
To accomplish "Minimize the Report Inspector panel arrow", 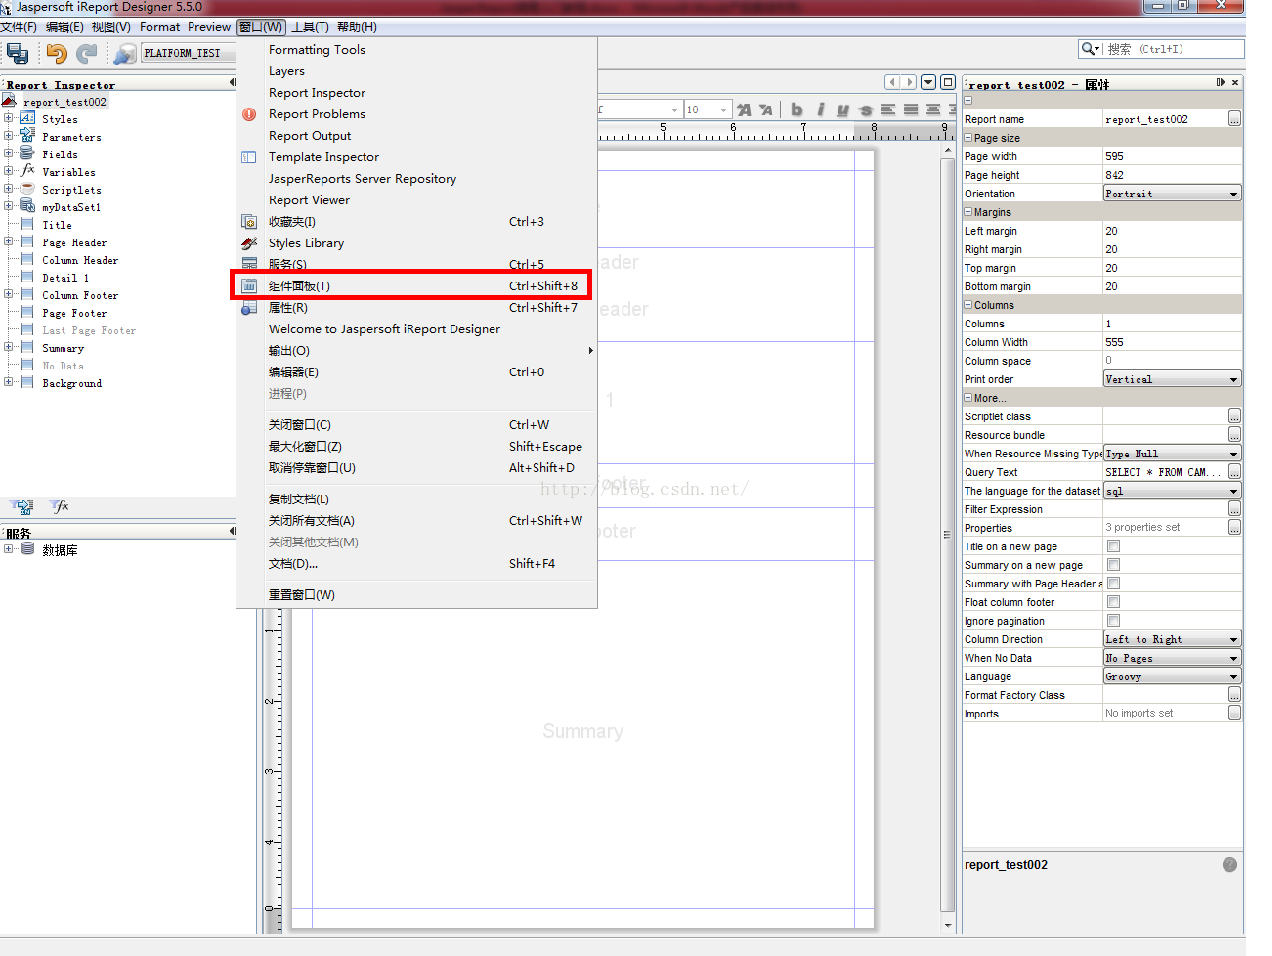I will pyautogui.click(x=232, y=83).
